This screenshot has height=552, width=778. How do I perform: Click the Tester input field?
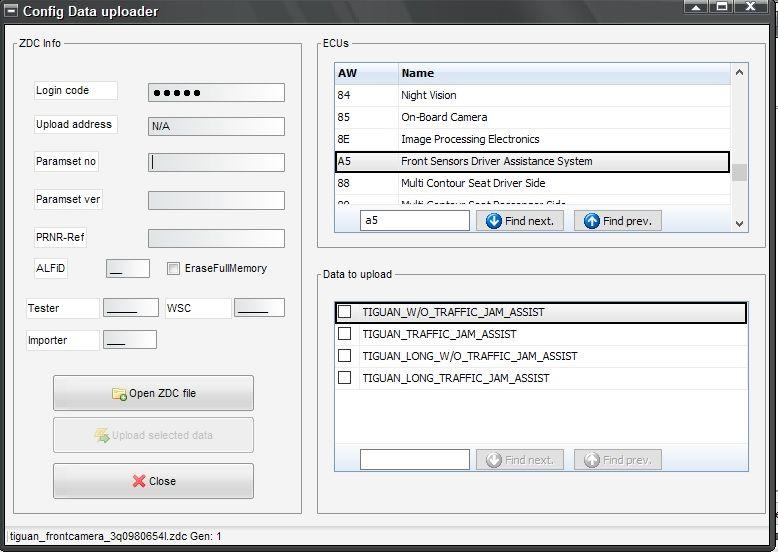click(131, 307)
